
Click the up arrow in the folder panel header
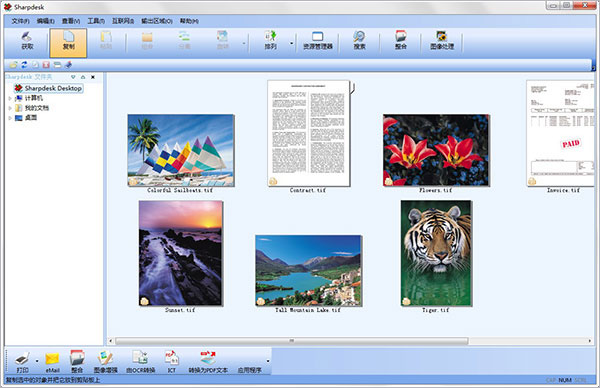[x=83, y=77]
